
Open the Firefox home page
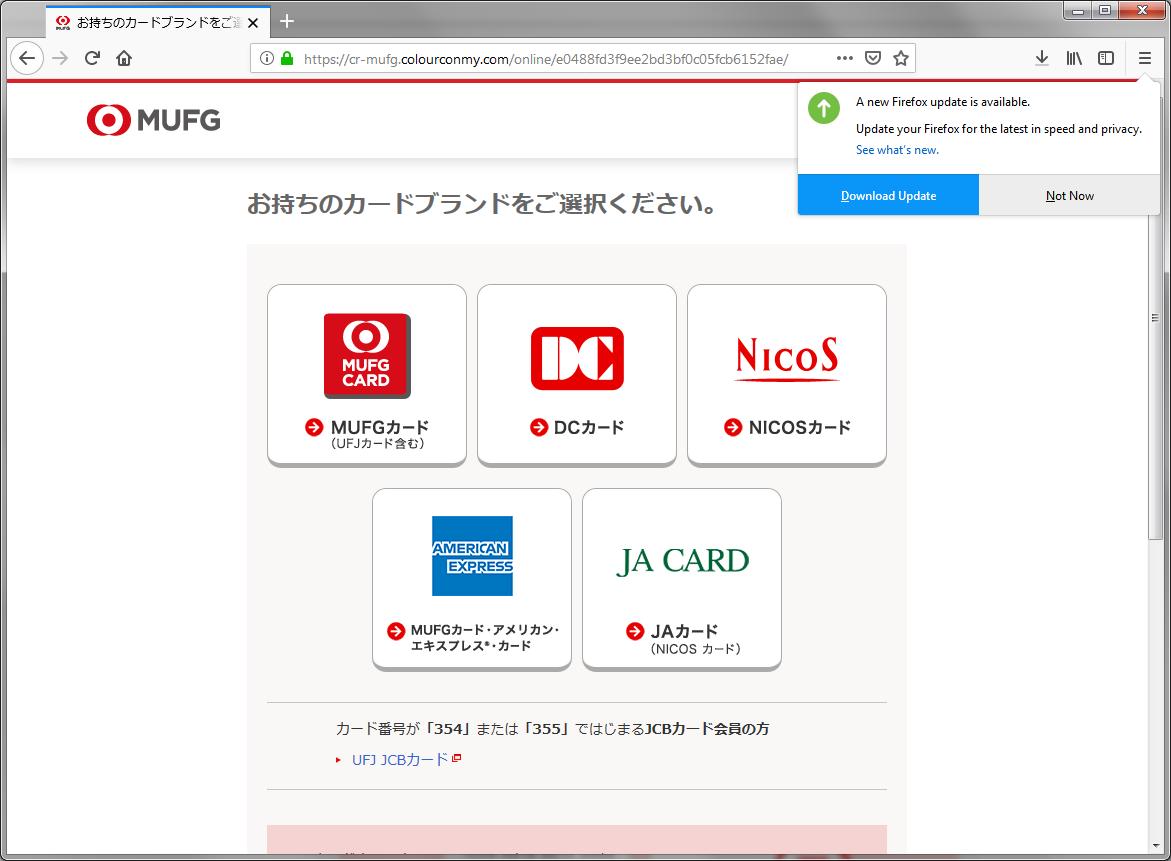124,58
